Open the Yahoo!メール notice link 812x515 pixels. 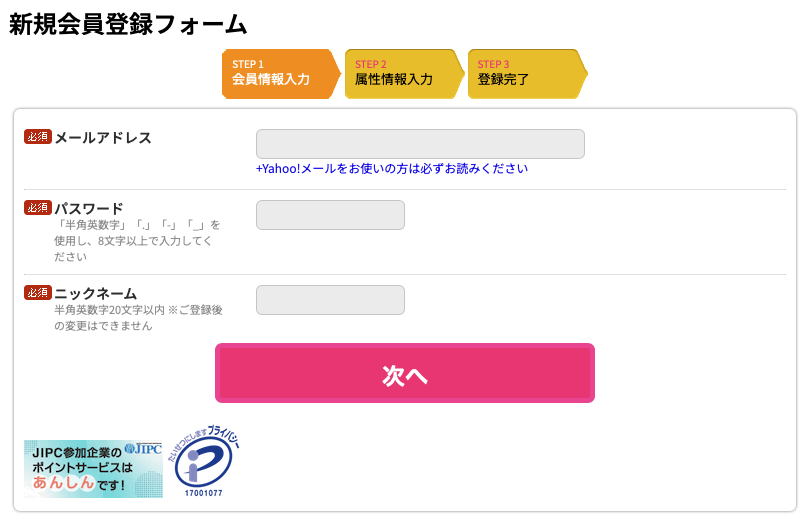(x=392, y=169)
